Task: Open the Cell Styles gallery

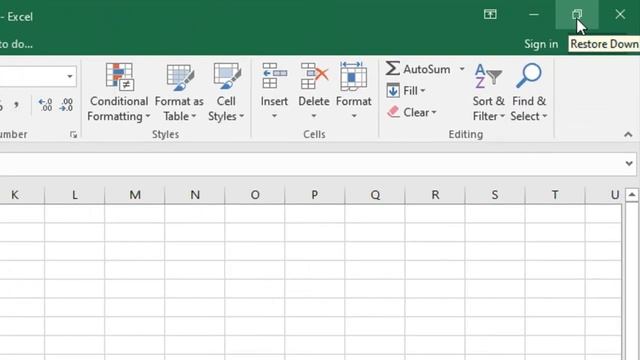Action: point(226,92)
